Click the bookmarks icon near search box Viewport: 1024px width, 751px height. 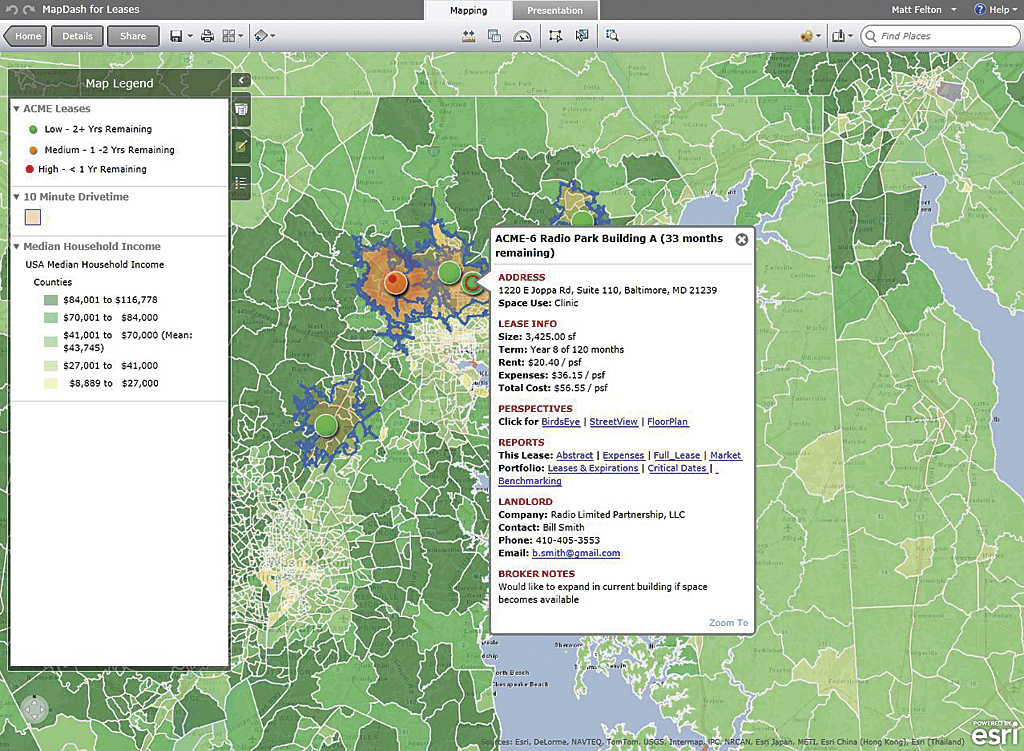click(839, 36)
